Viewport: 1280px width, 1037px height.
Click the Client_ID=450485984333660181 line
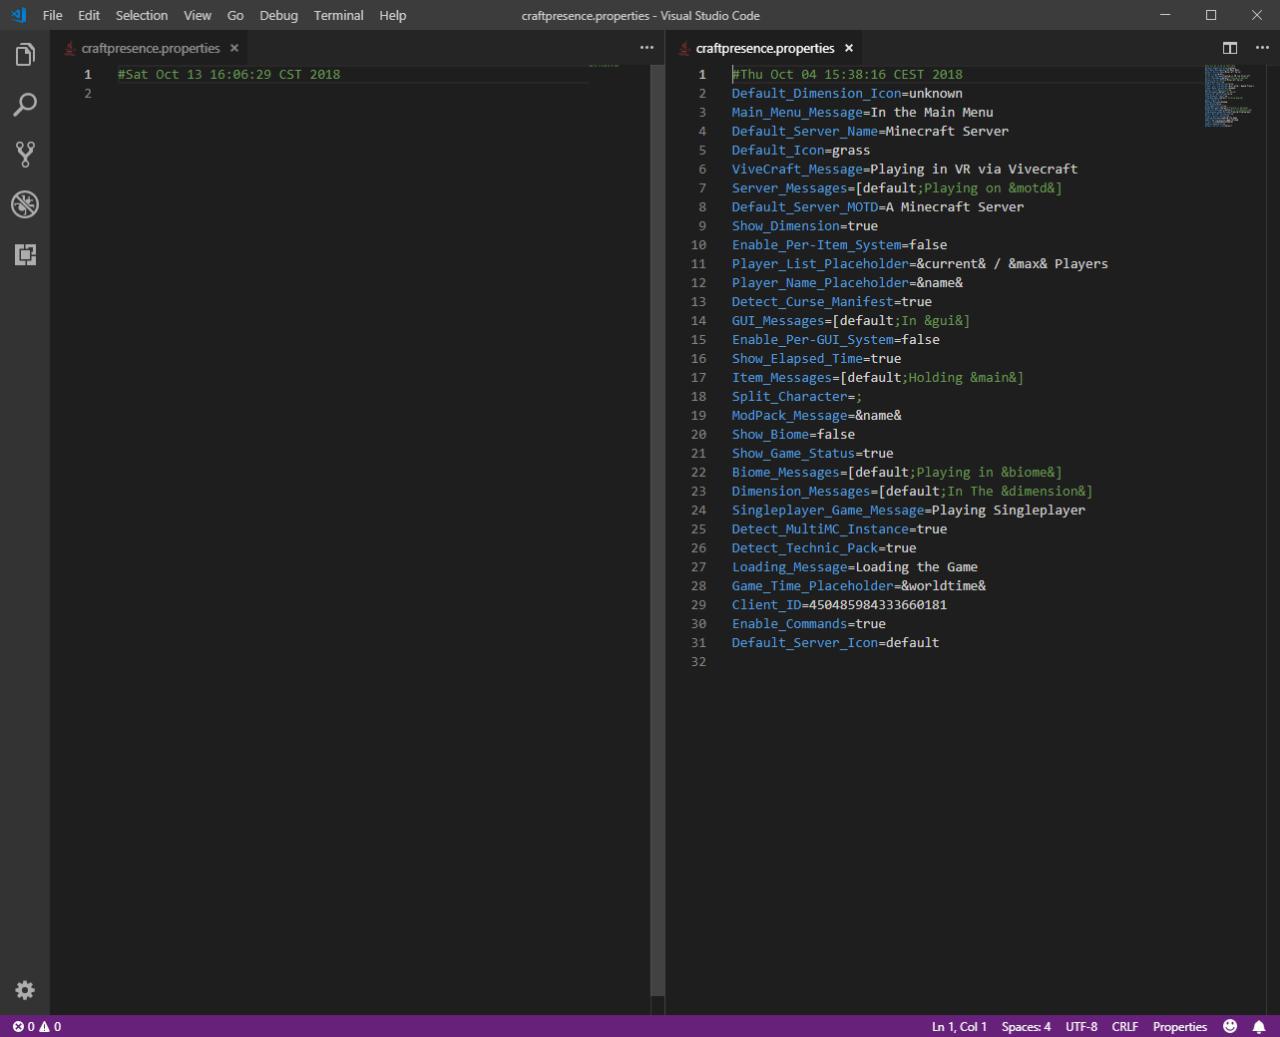coord(839,605)
